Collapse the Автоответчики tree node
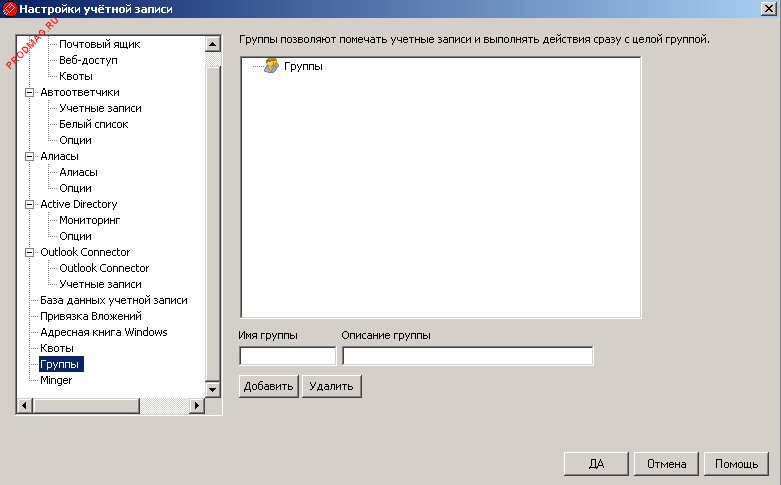Image resolution: width=781 pixels, height=485 pixels. point(29,92)
